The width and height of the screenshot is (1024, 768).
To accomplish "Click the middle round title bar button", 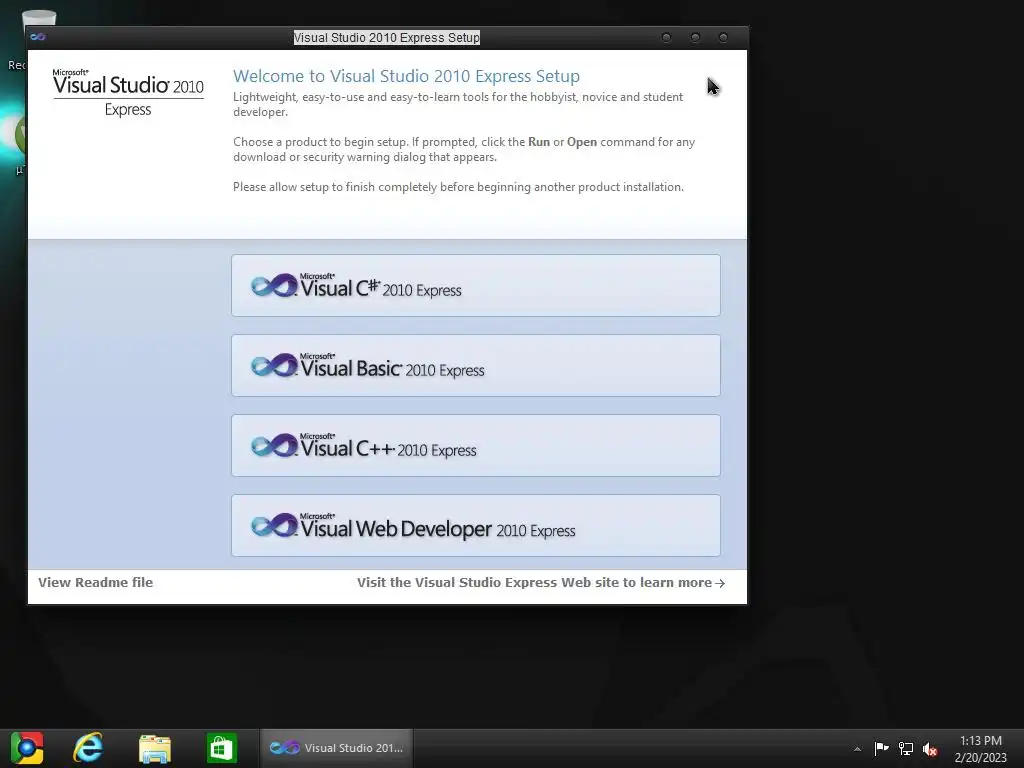I will 695,37.
